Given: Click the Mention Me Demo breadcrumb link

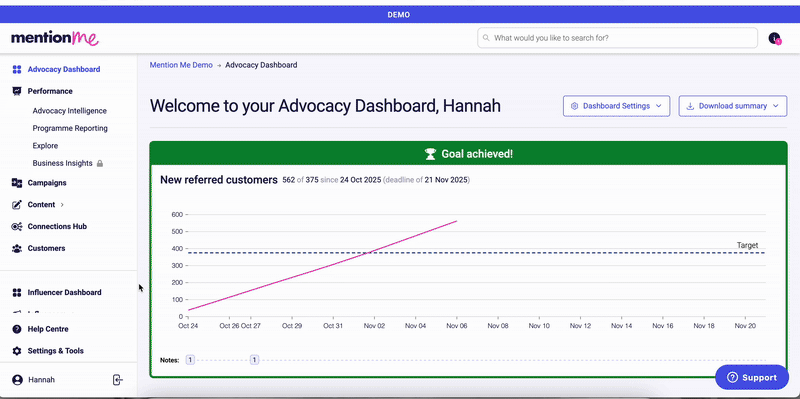Looking at the screenshot, I should [x=181, y=65].
